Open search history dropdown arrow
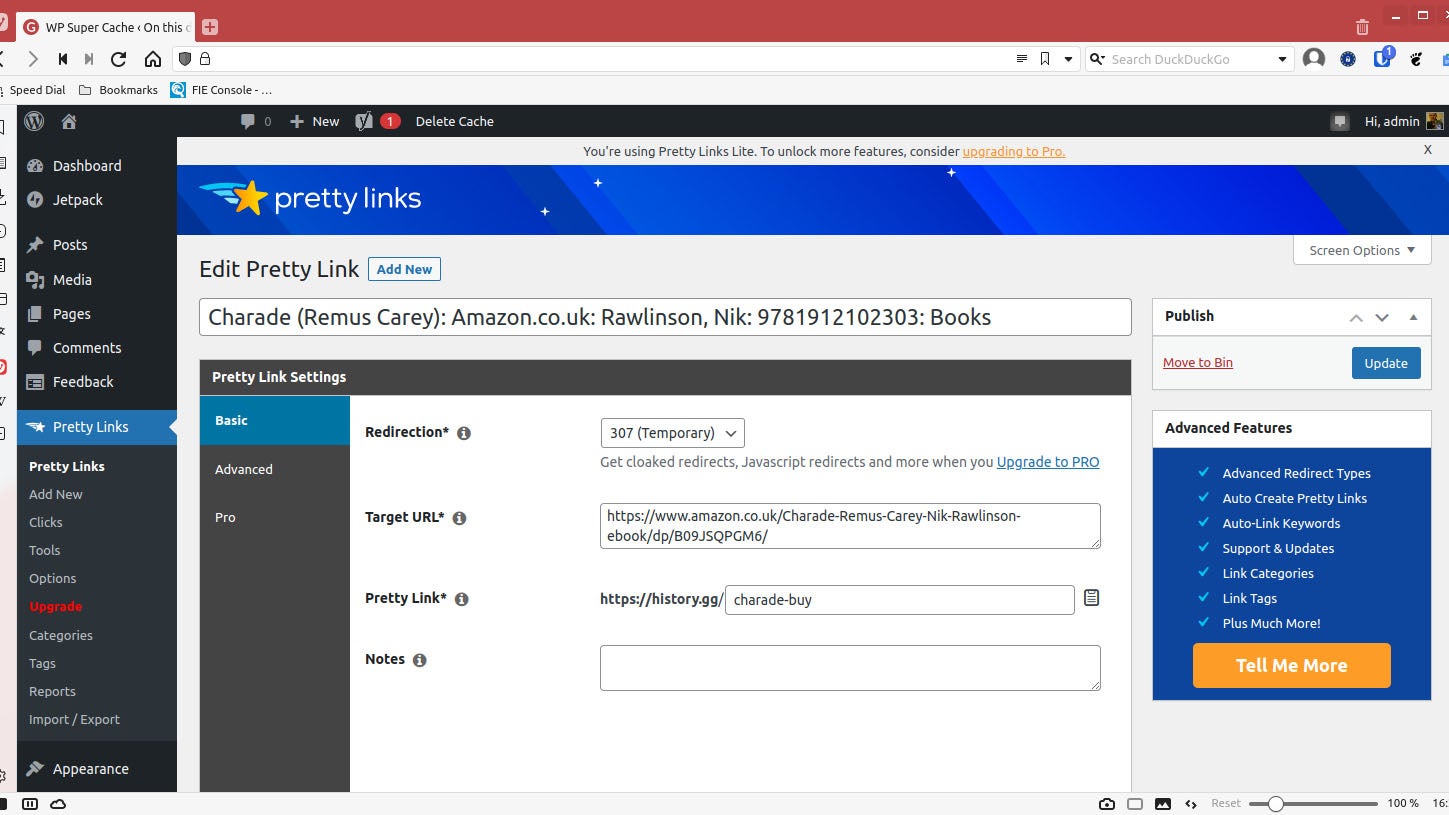 pos(1282,59)
